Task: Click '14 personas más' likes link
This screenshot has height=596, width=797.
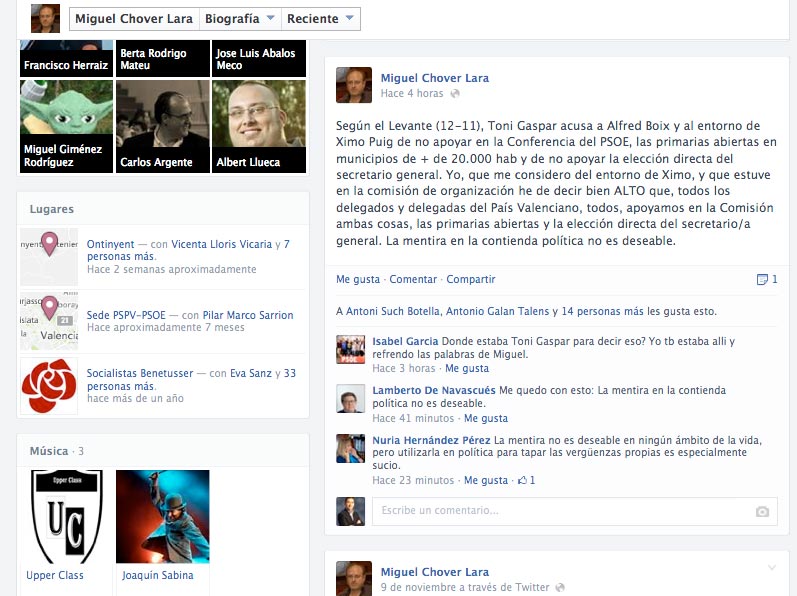Action: click(603, 311)
